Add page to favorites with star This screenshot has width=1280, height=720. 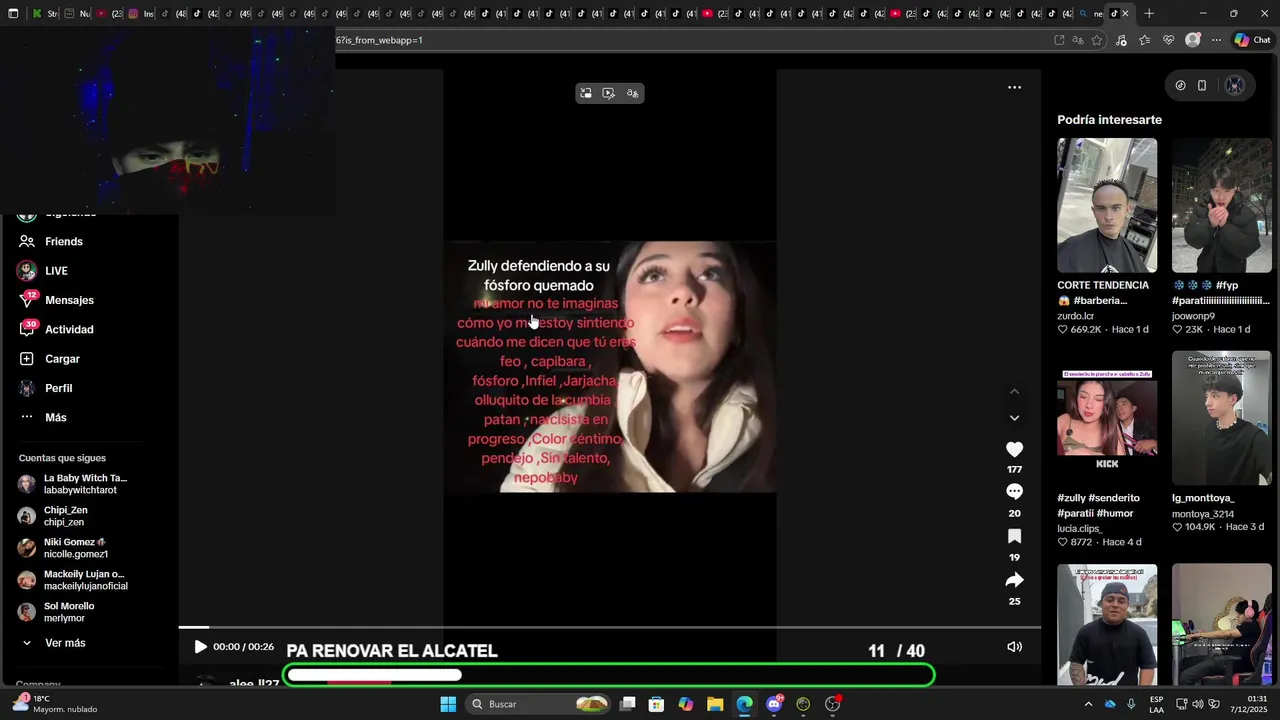(1097, 40)
